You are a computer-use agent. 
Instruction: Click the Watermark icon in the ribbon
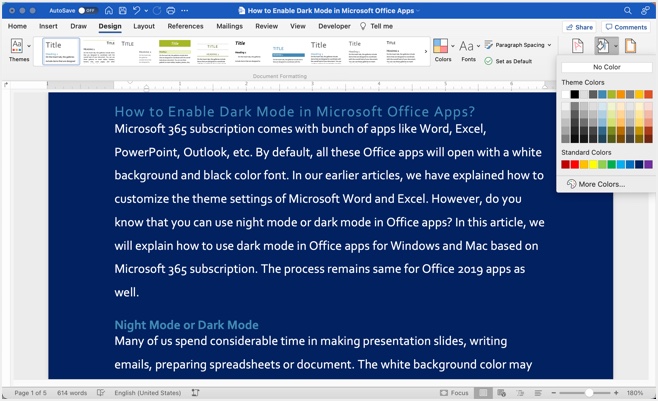coord(577,46)
